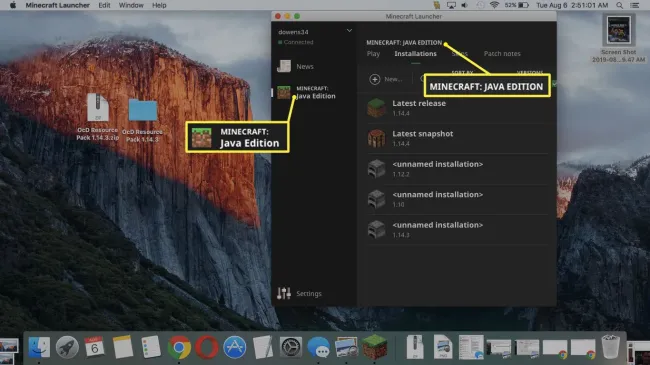Select unnamed installation 1.10 row text
Viewport: 650px width, 365px height.
pos(438,199)
